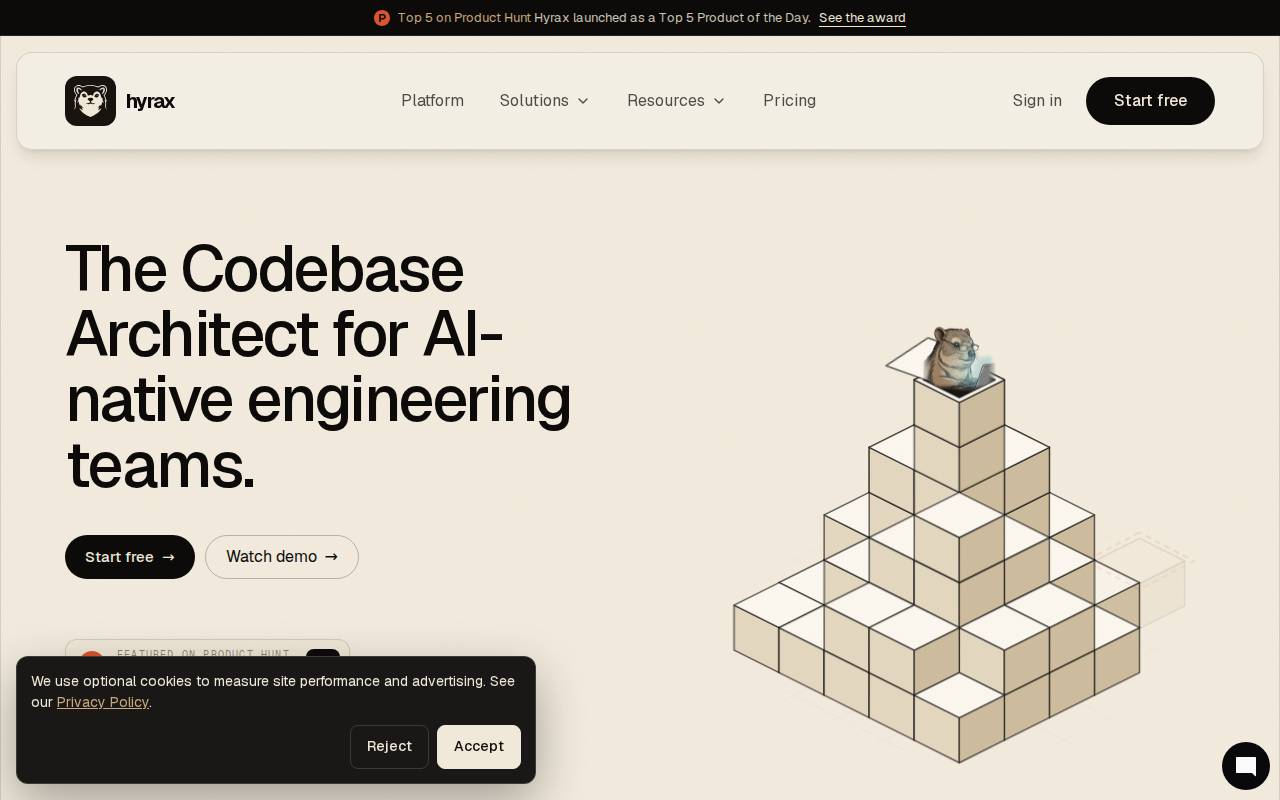Screen dimensions: 1280x800
Task: Click the hyrax mascot illustration atop blocks
Action: (x=957, y=358)
